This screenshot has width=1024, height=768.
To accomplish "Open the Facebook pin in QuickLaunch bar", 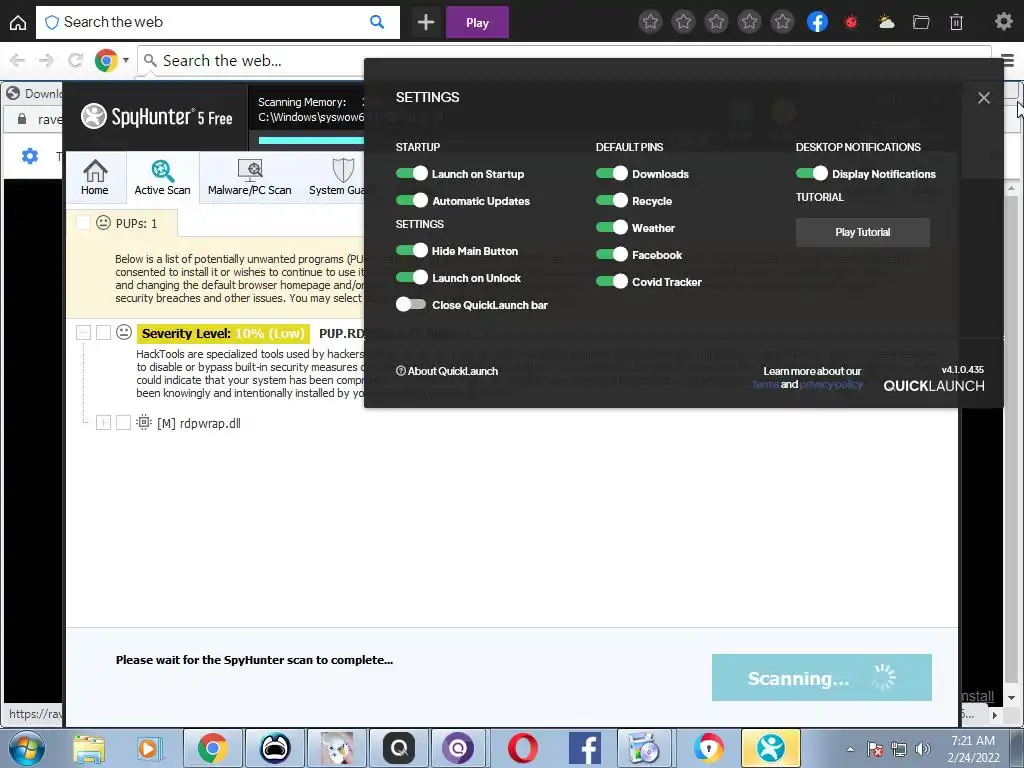I will 817,22.
